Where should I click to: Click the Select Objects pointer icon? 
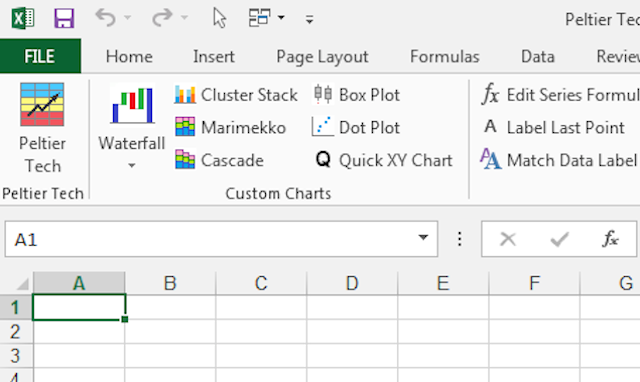point(220,18)
